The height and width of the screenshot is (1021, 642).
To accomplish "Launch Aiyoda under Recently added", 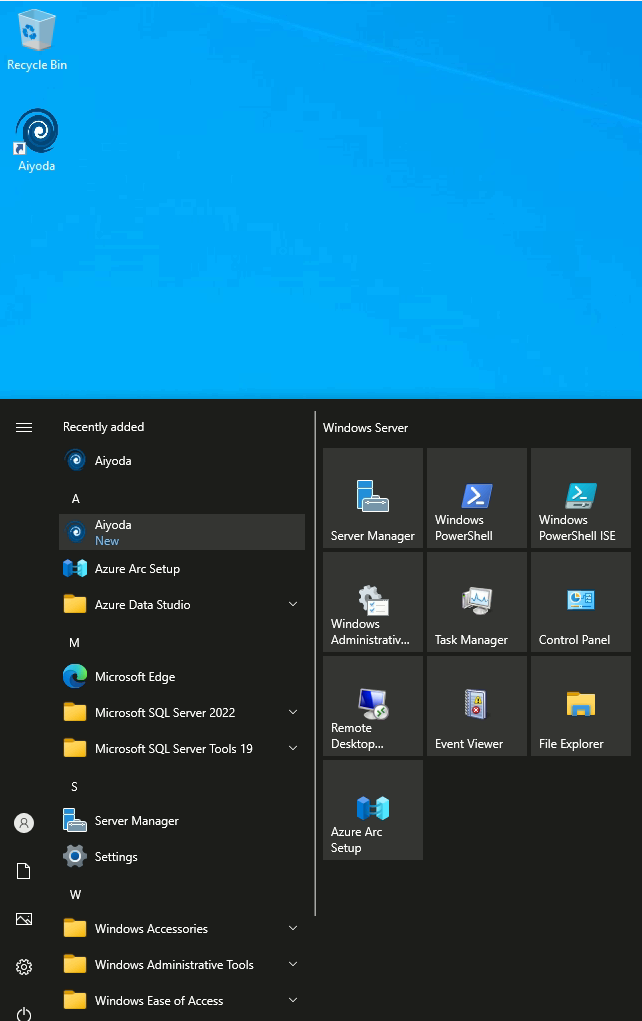I will 182,461.
